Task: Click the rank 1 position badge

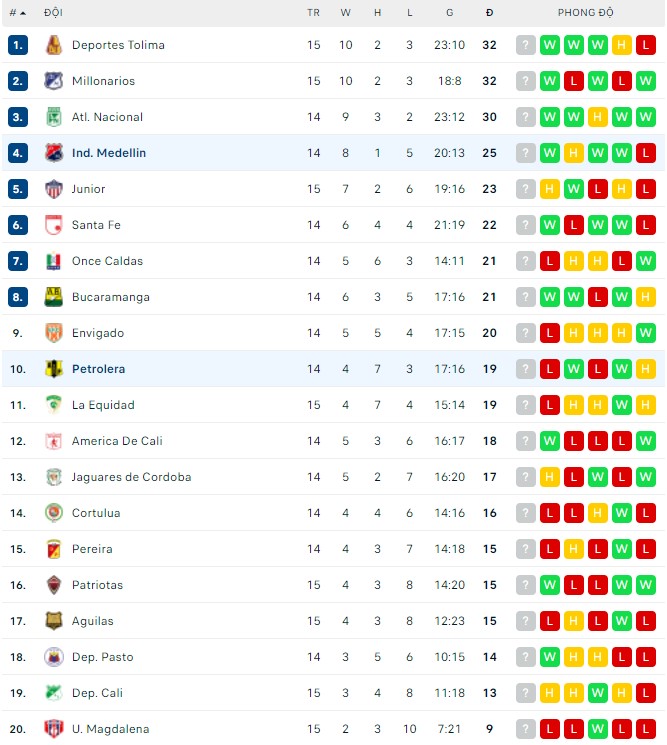Action: 17,45
